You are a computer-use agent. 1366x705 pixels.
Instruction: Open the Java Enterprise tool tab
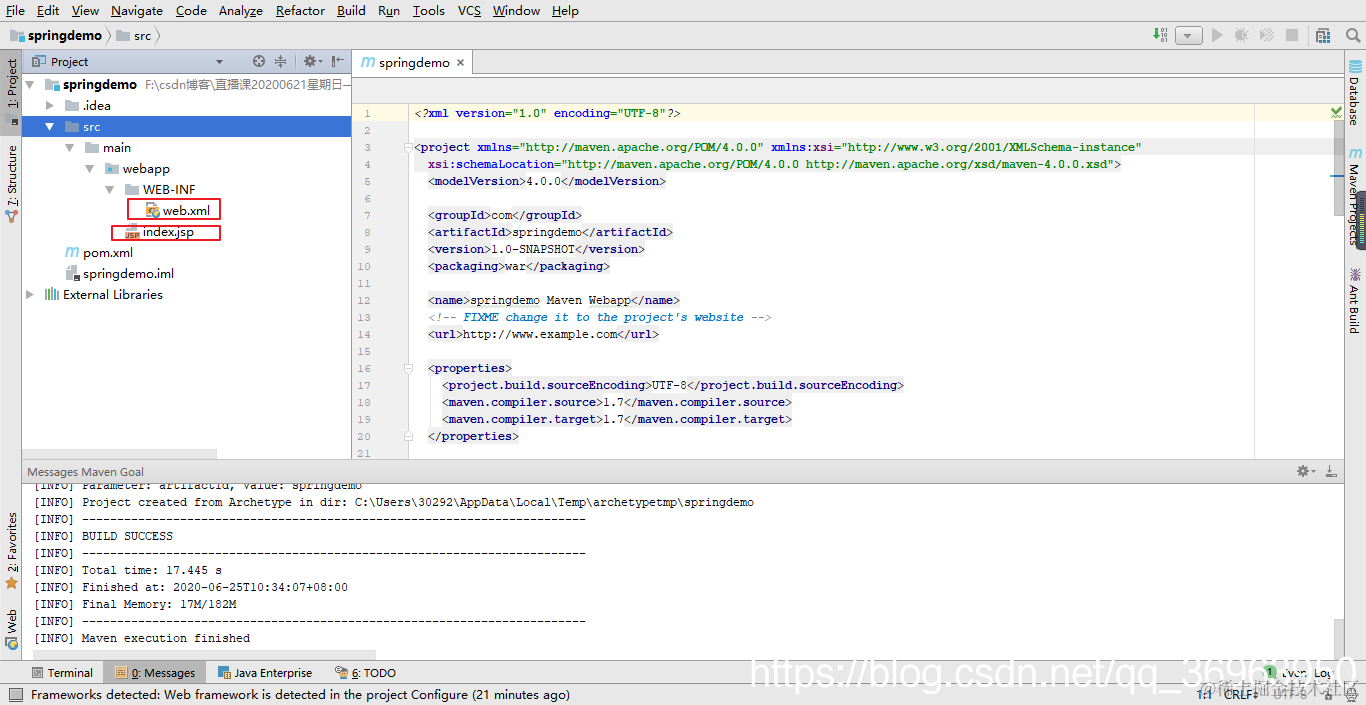click(265, 673)
